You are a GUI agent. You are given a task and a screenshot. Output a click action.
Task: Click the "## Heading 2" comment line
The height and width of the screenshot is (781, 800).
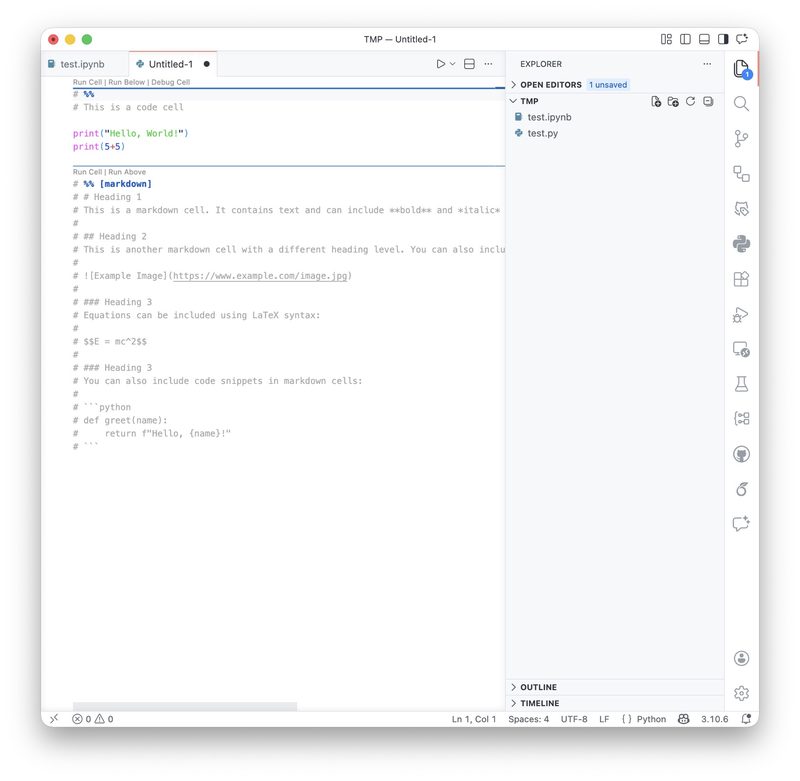110,236
